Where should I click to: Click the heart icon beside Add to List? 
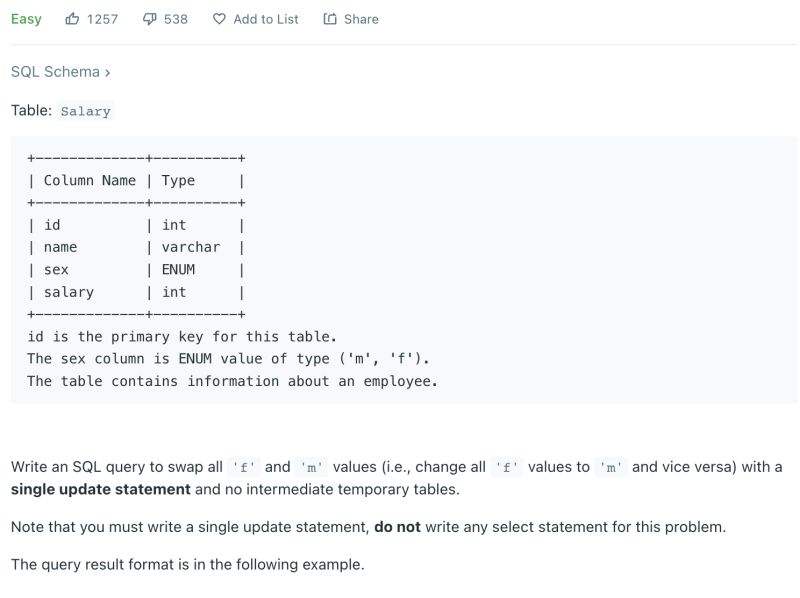[x=219, y=19]
